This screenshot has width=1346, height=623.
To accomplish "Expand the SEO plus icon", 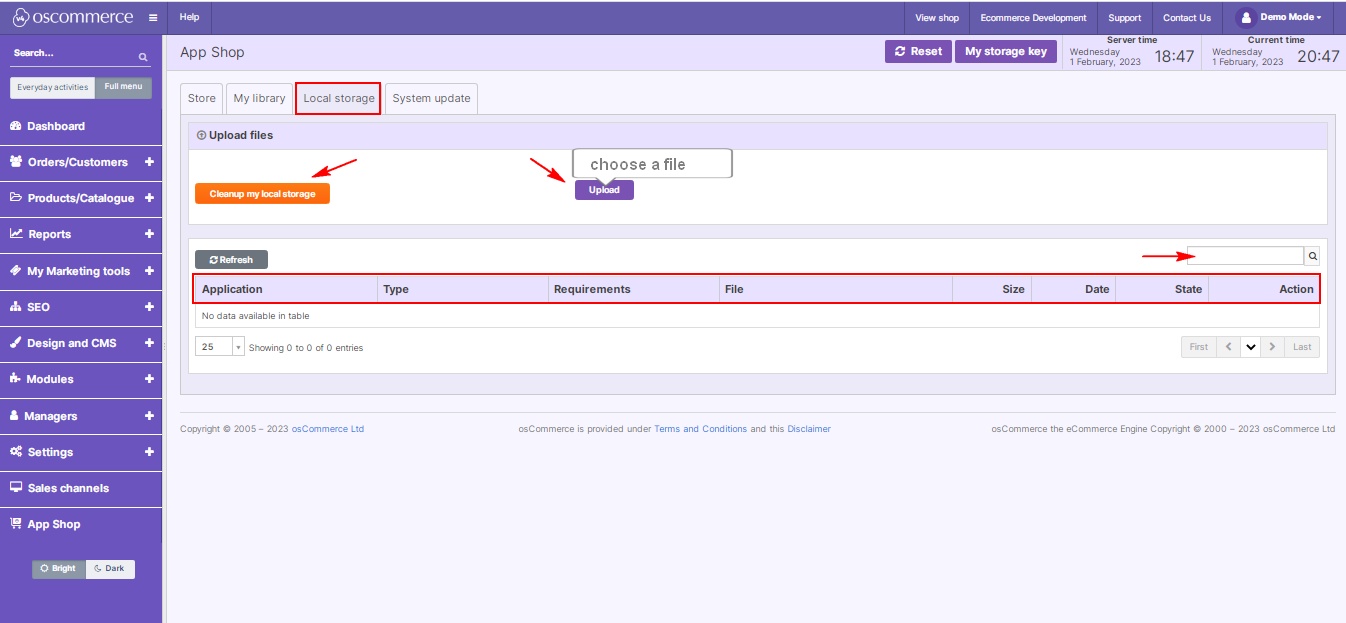I will [149, 307].
